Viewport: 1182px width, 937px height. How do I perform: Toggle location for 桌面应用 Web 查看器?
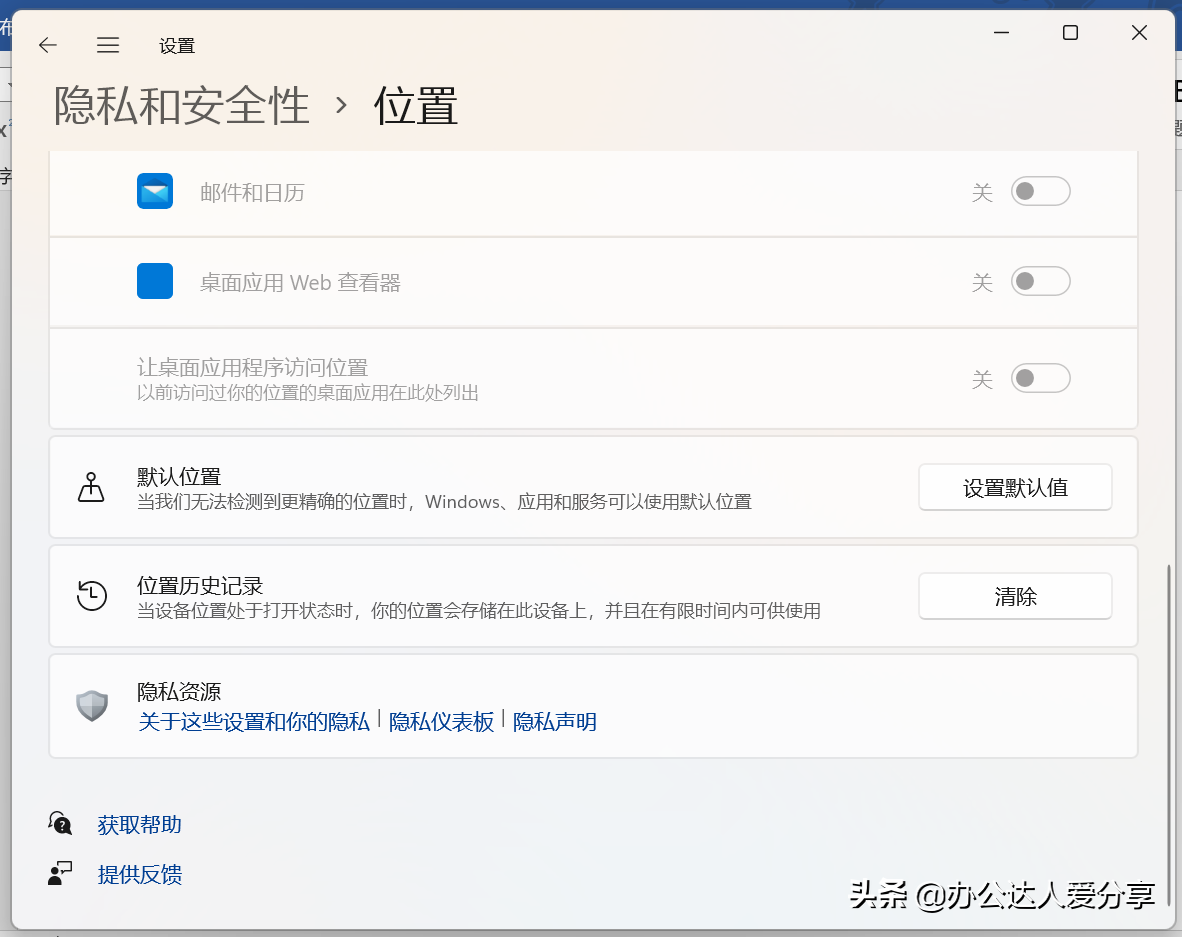click(x=1040, y=281)
